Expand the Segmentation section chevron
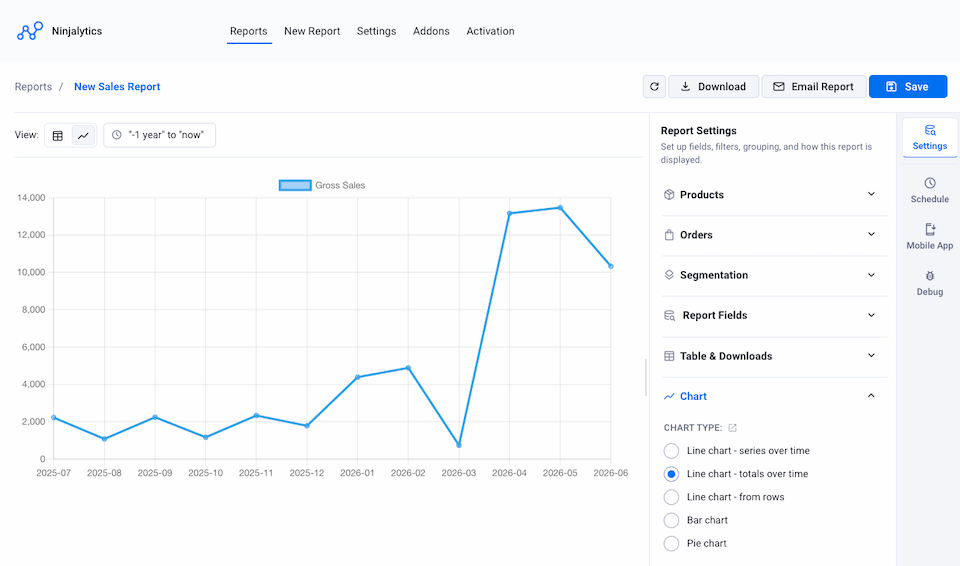Image resolution: width=960 pixels, height=566 pixels. [x=871, y=275]
